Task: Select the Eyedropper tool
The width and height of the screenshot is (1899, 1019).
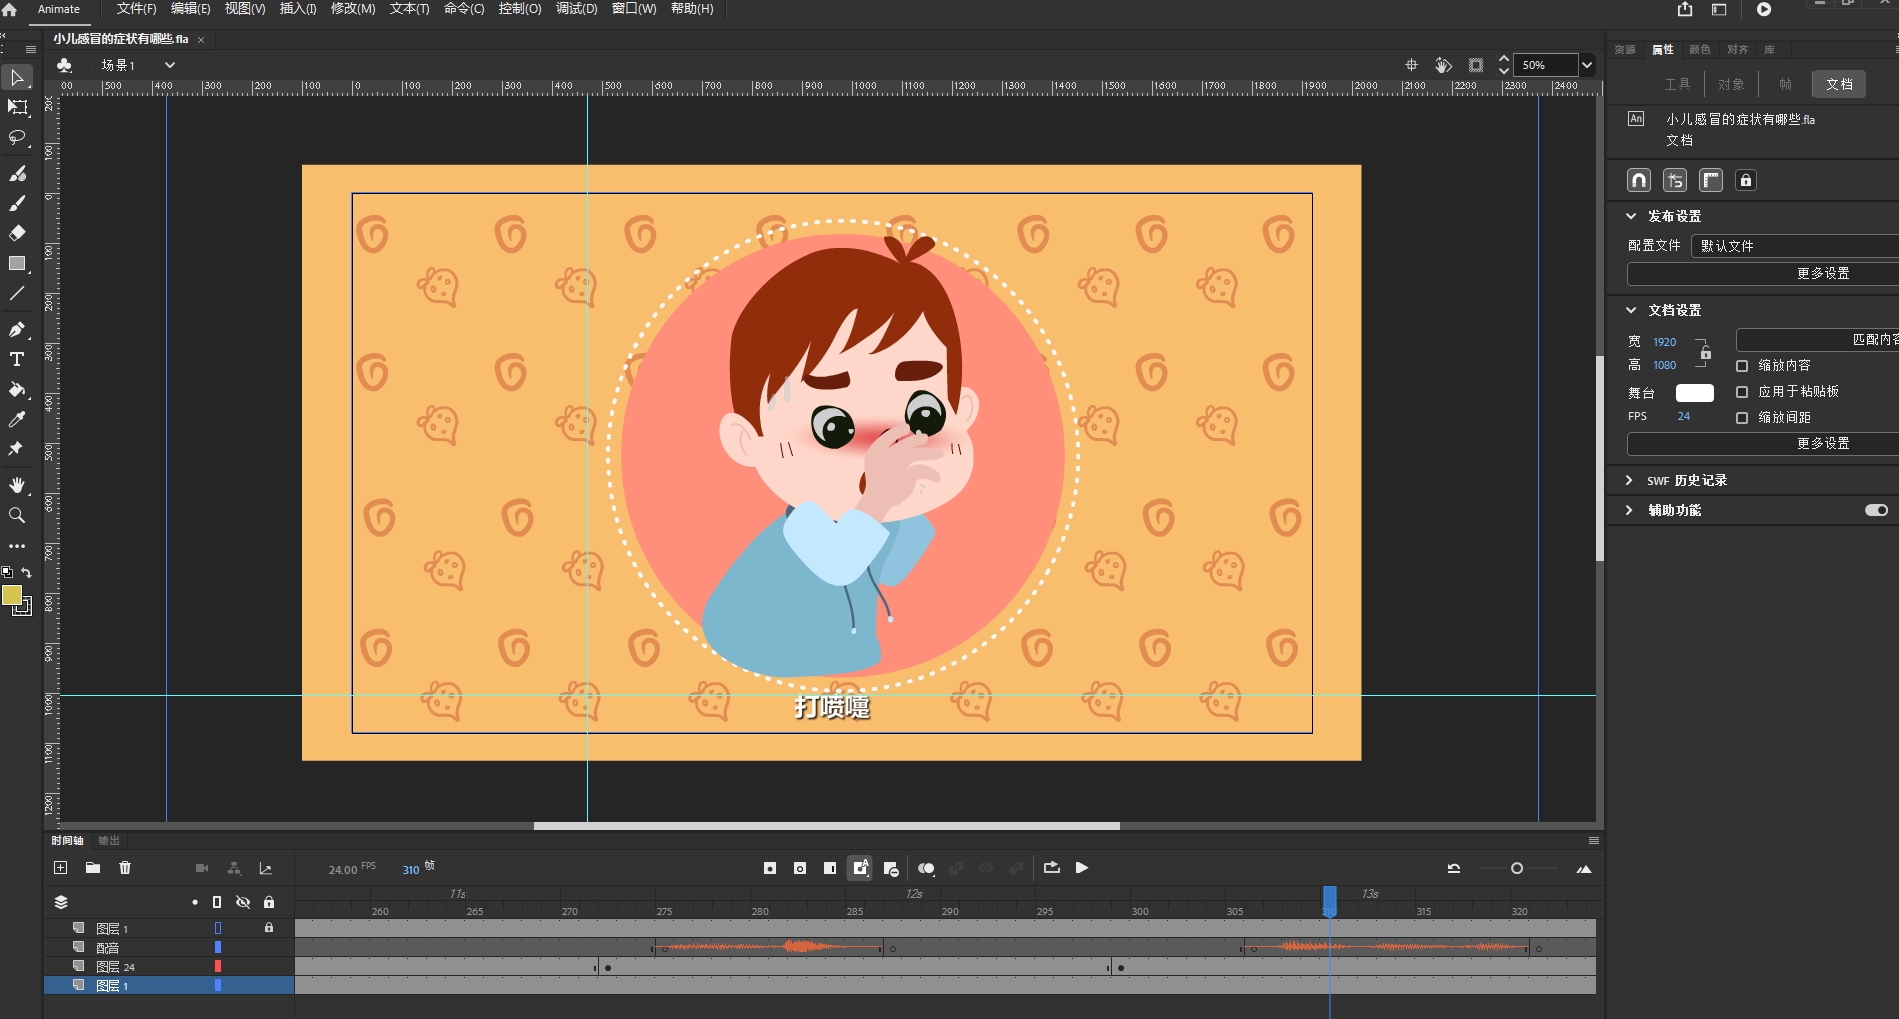Action: (17, 420)
